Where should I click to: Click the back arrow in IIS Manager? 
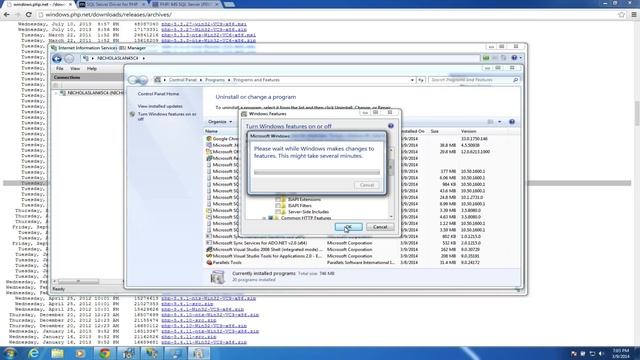pos(57,58)
